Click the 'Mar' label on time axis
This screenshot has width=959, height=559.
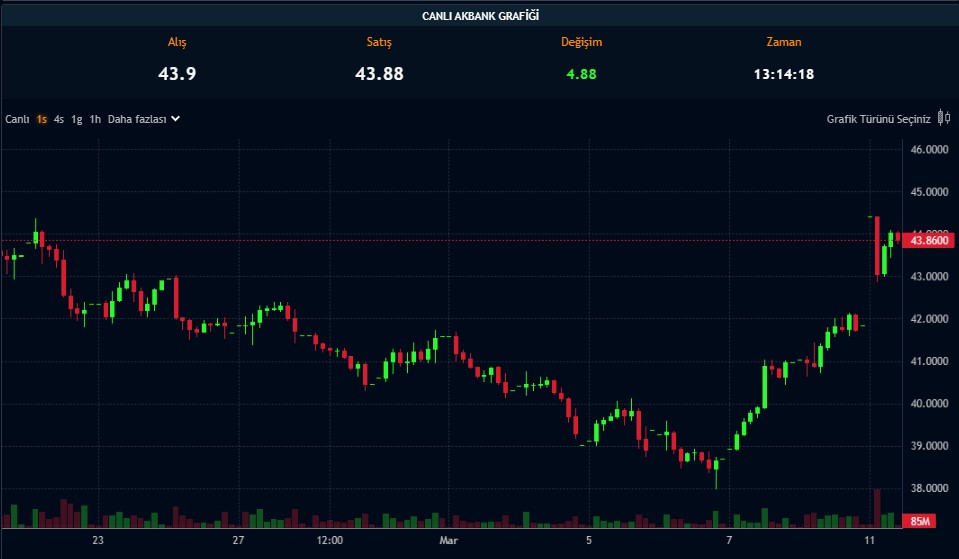click(x=449, y=541)
